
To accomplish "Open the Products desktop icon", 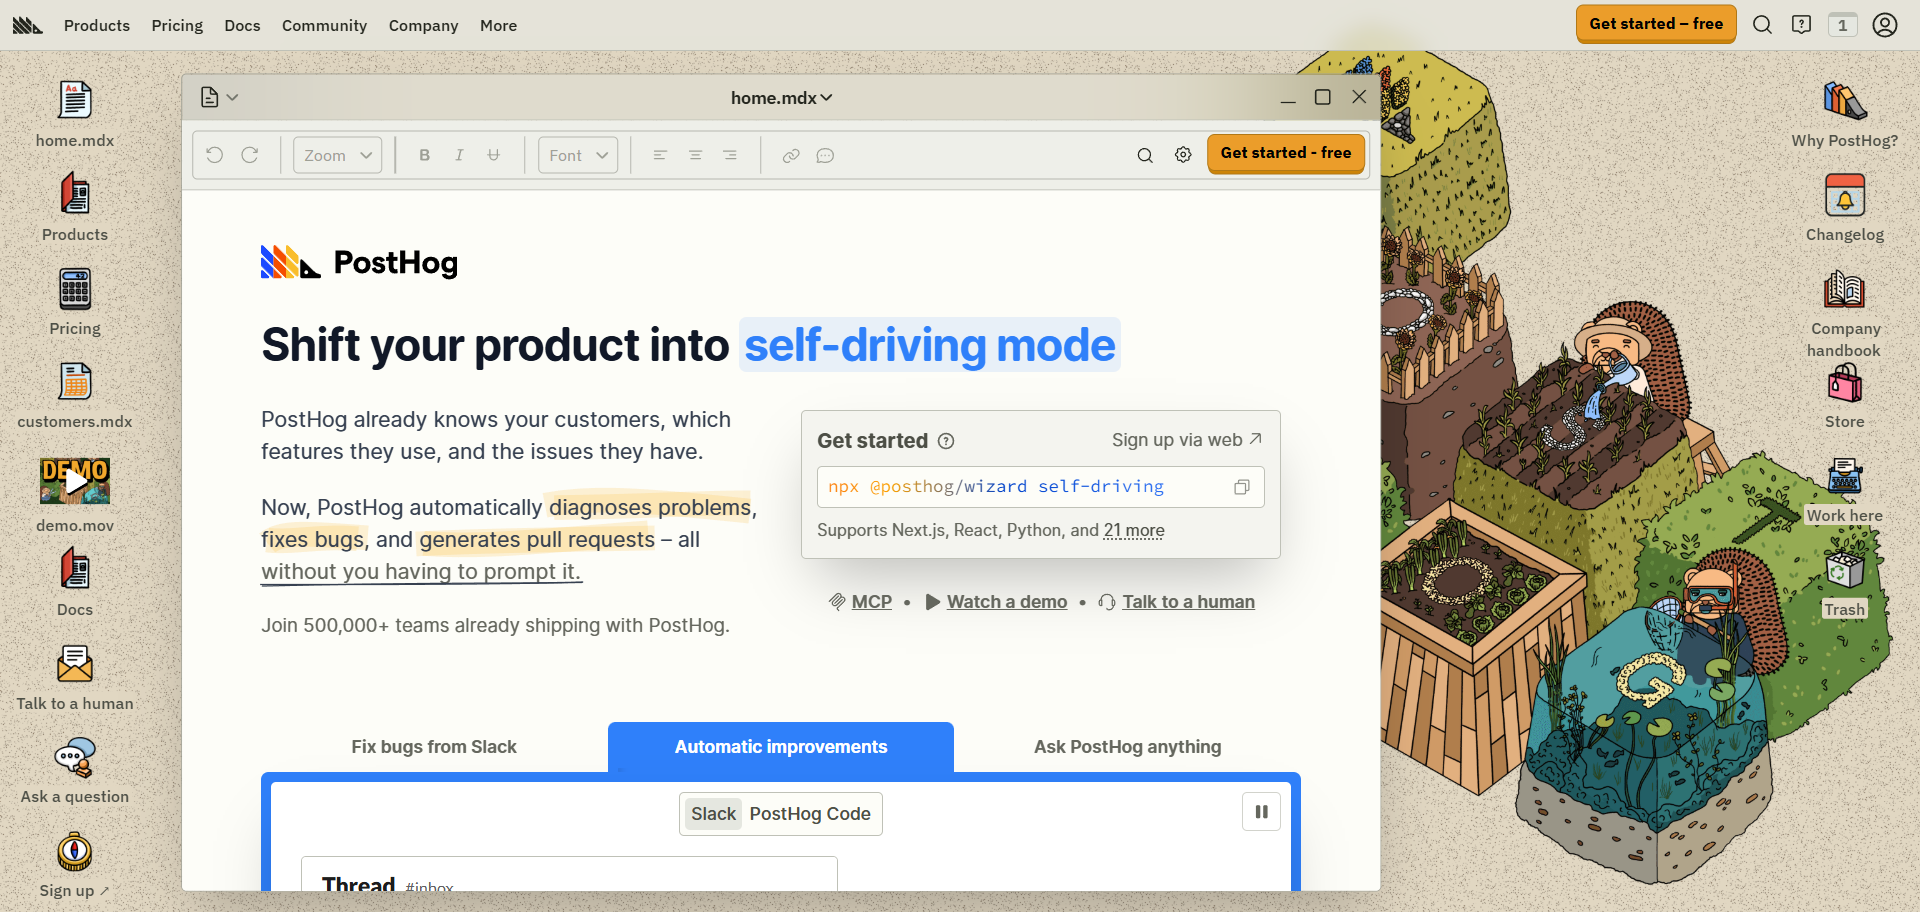I will pos(75,207).
